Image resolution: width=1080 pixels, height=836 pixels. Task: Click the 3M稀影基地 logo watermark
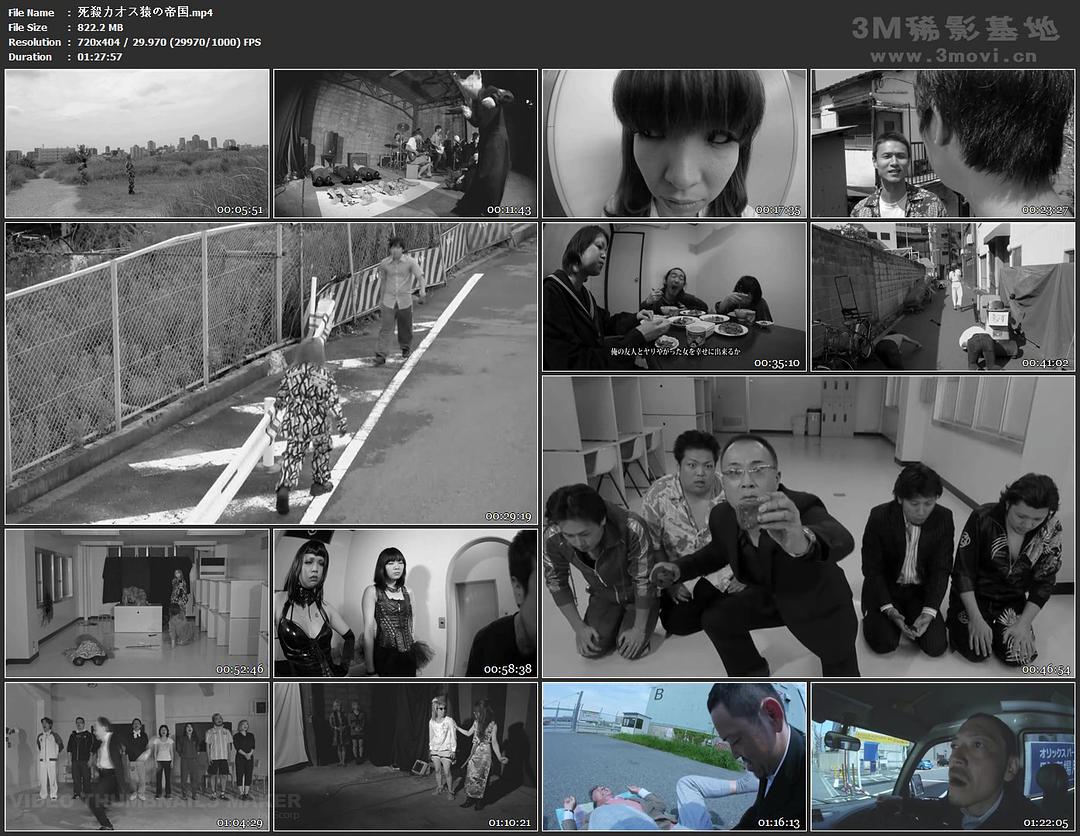[954, 29]
